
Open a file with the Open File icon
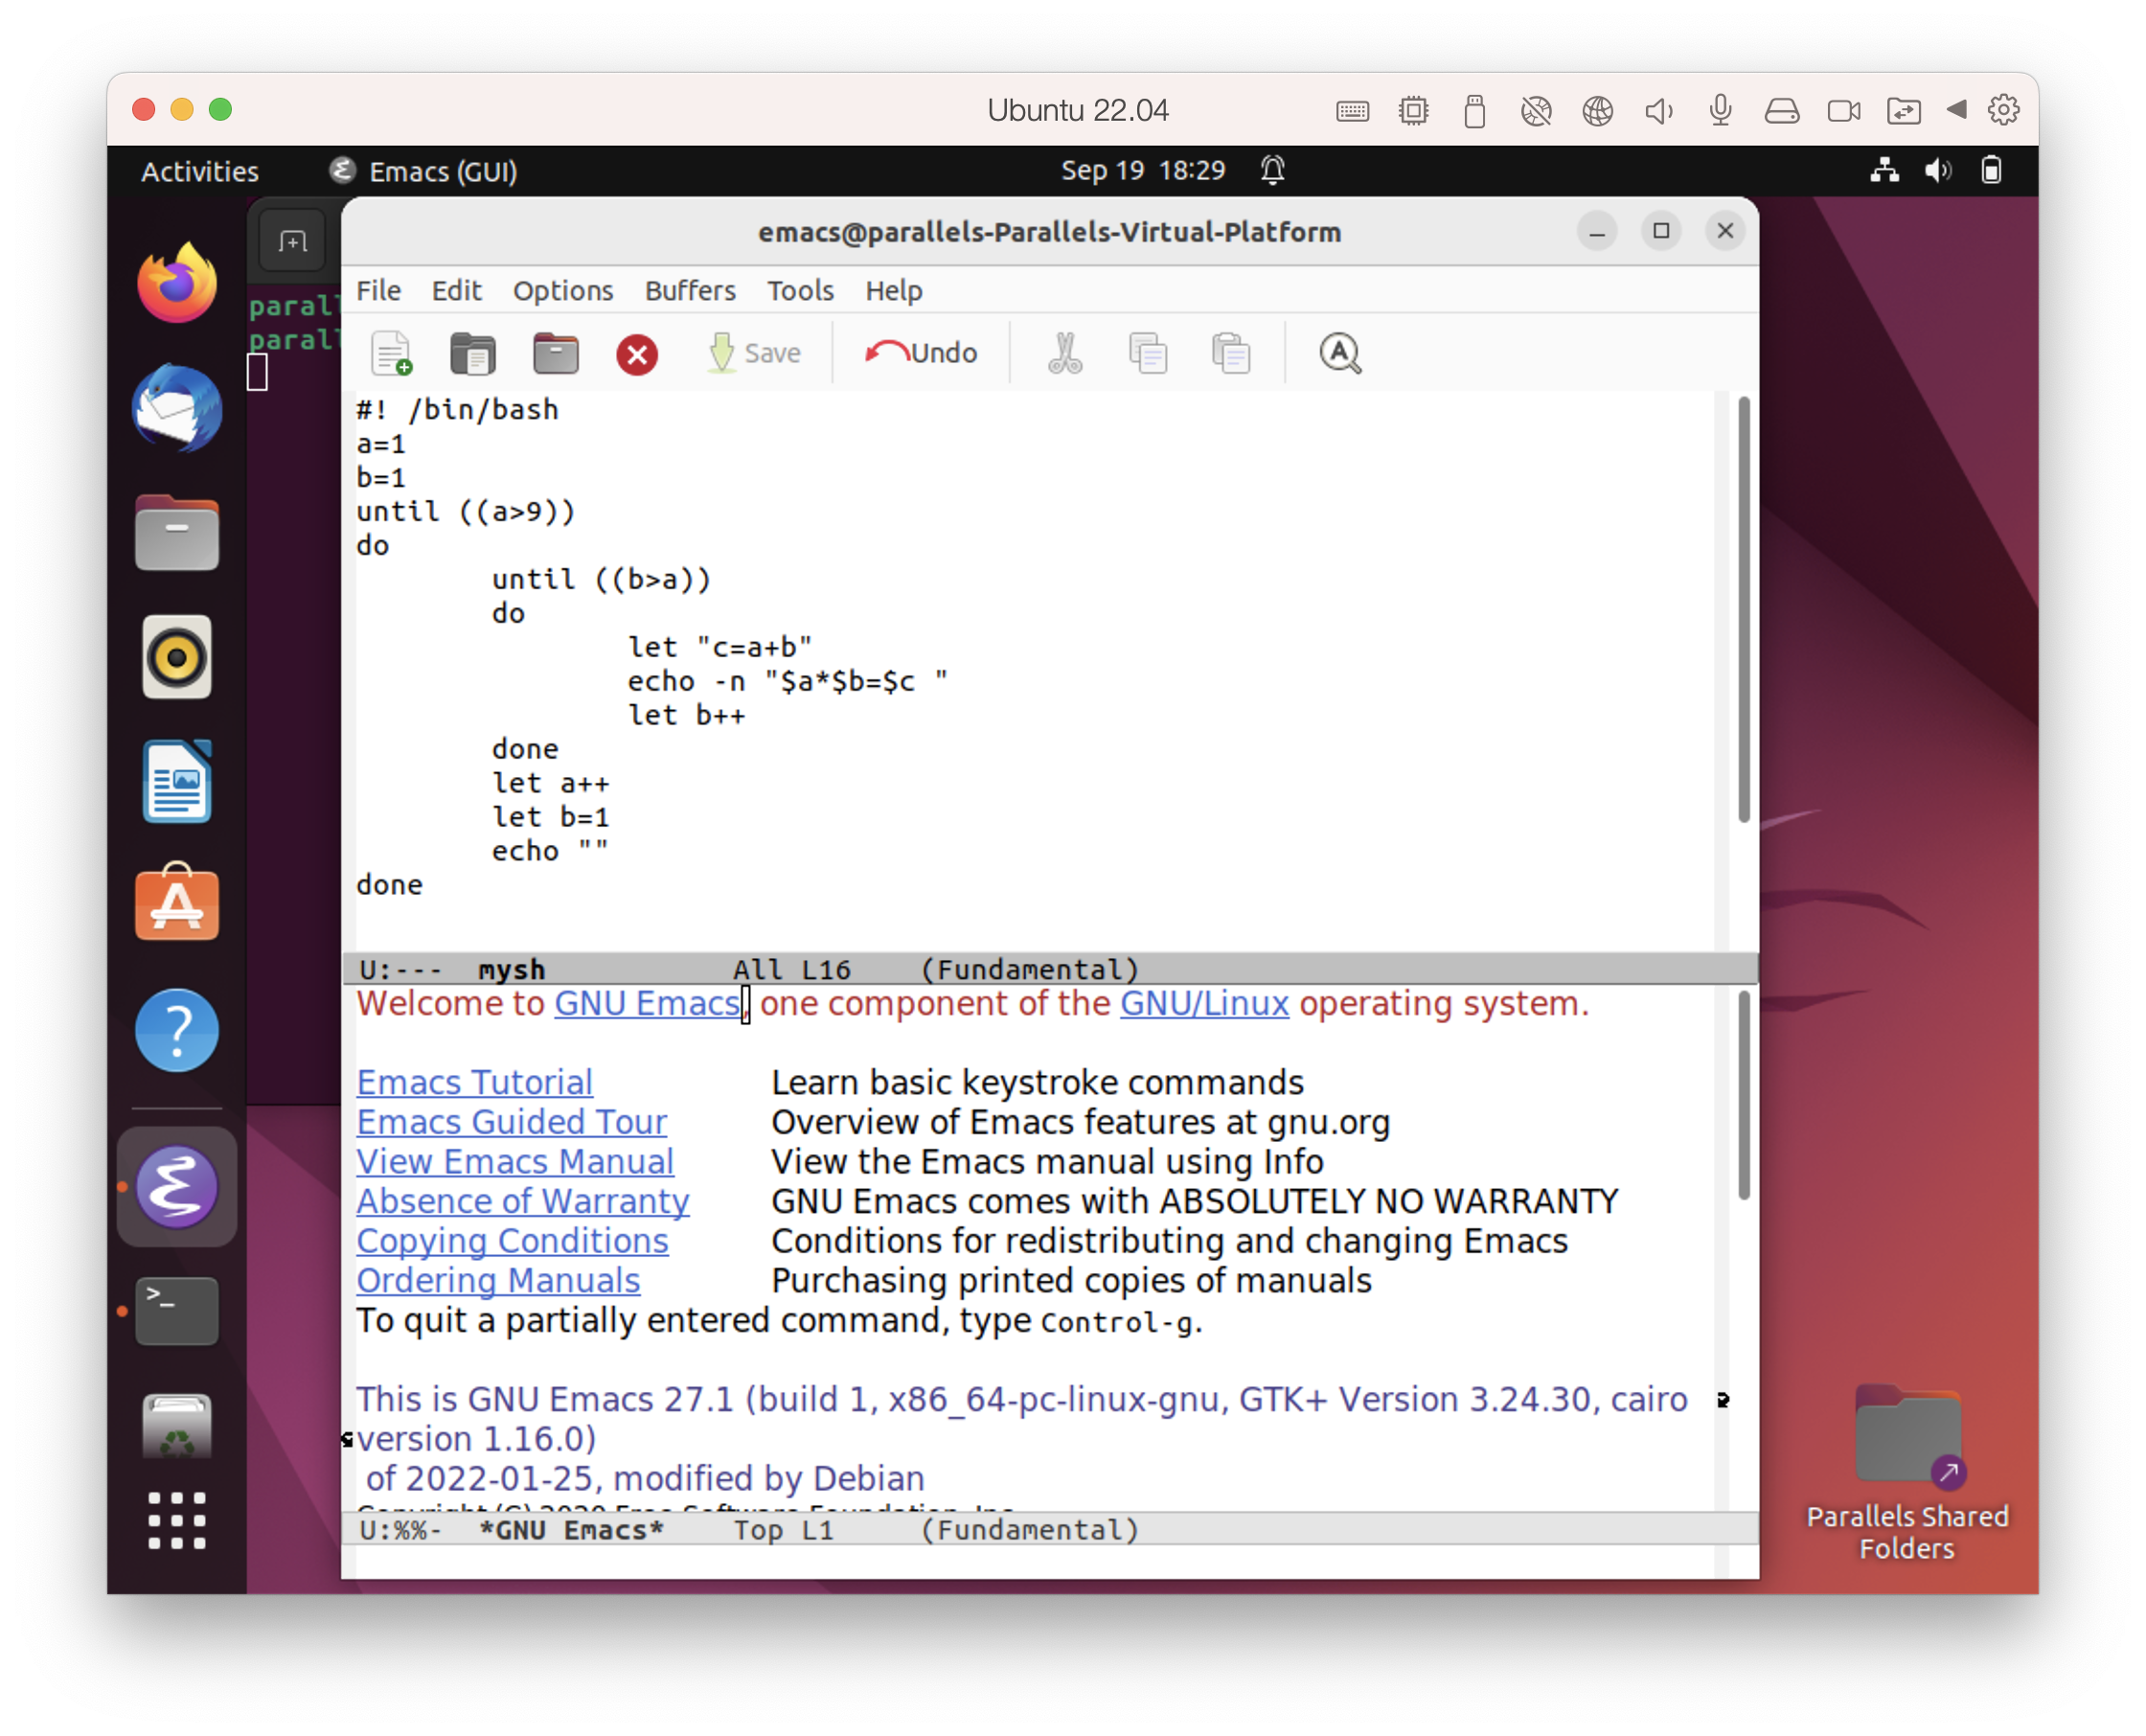tap(473, 353)
